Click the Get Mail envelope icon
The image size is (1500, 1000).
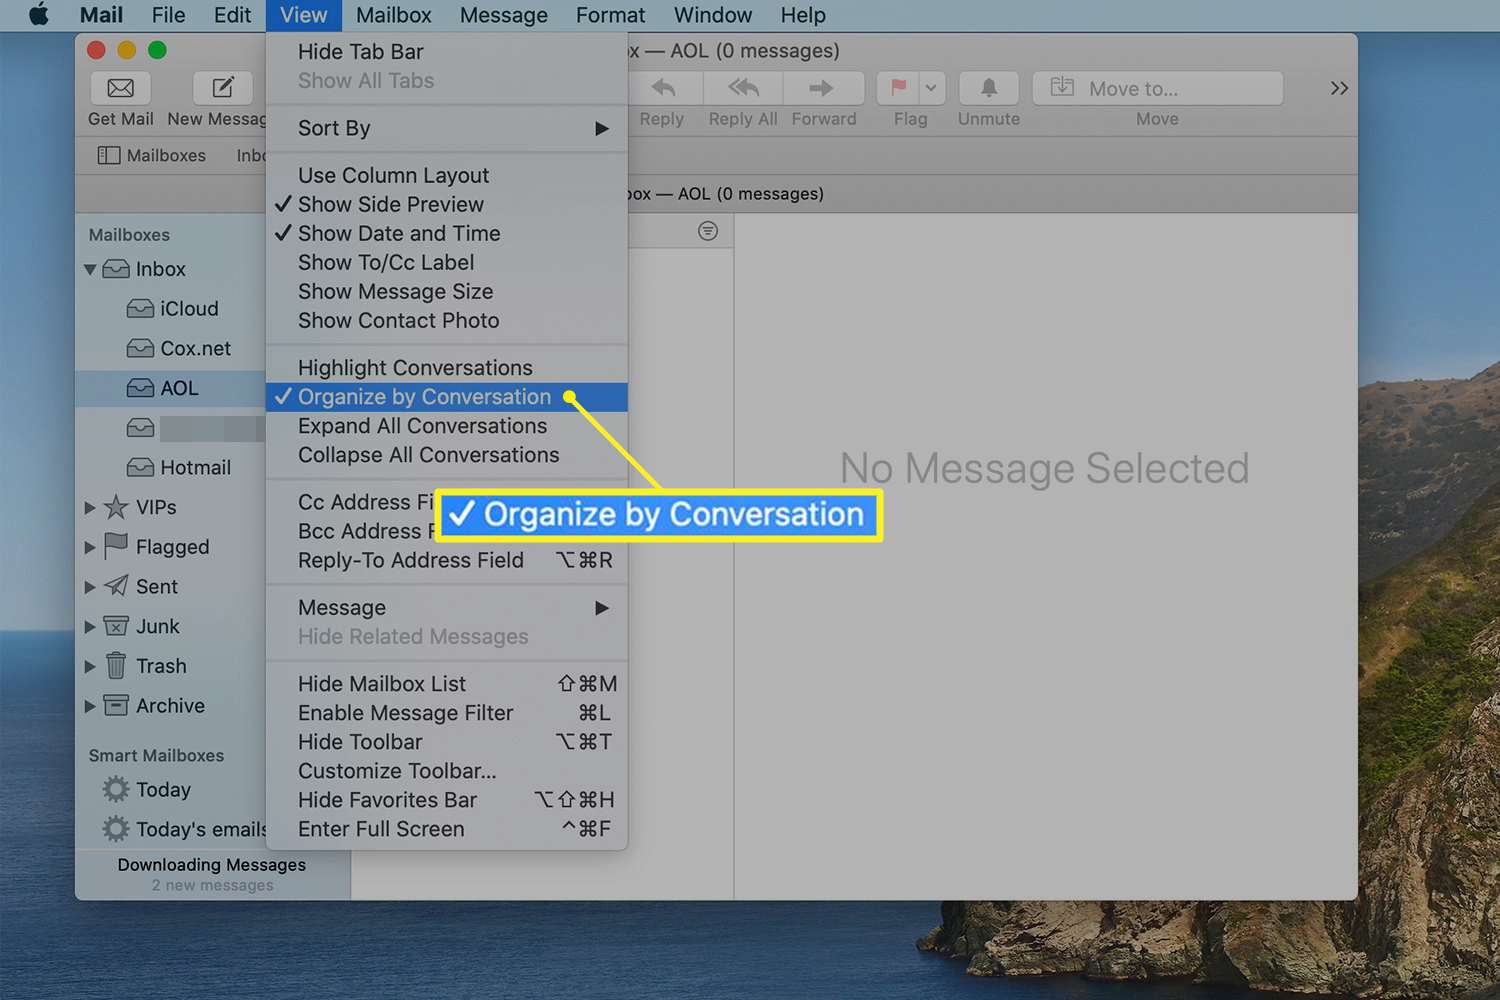121,88
